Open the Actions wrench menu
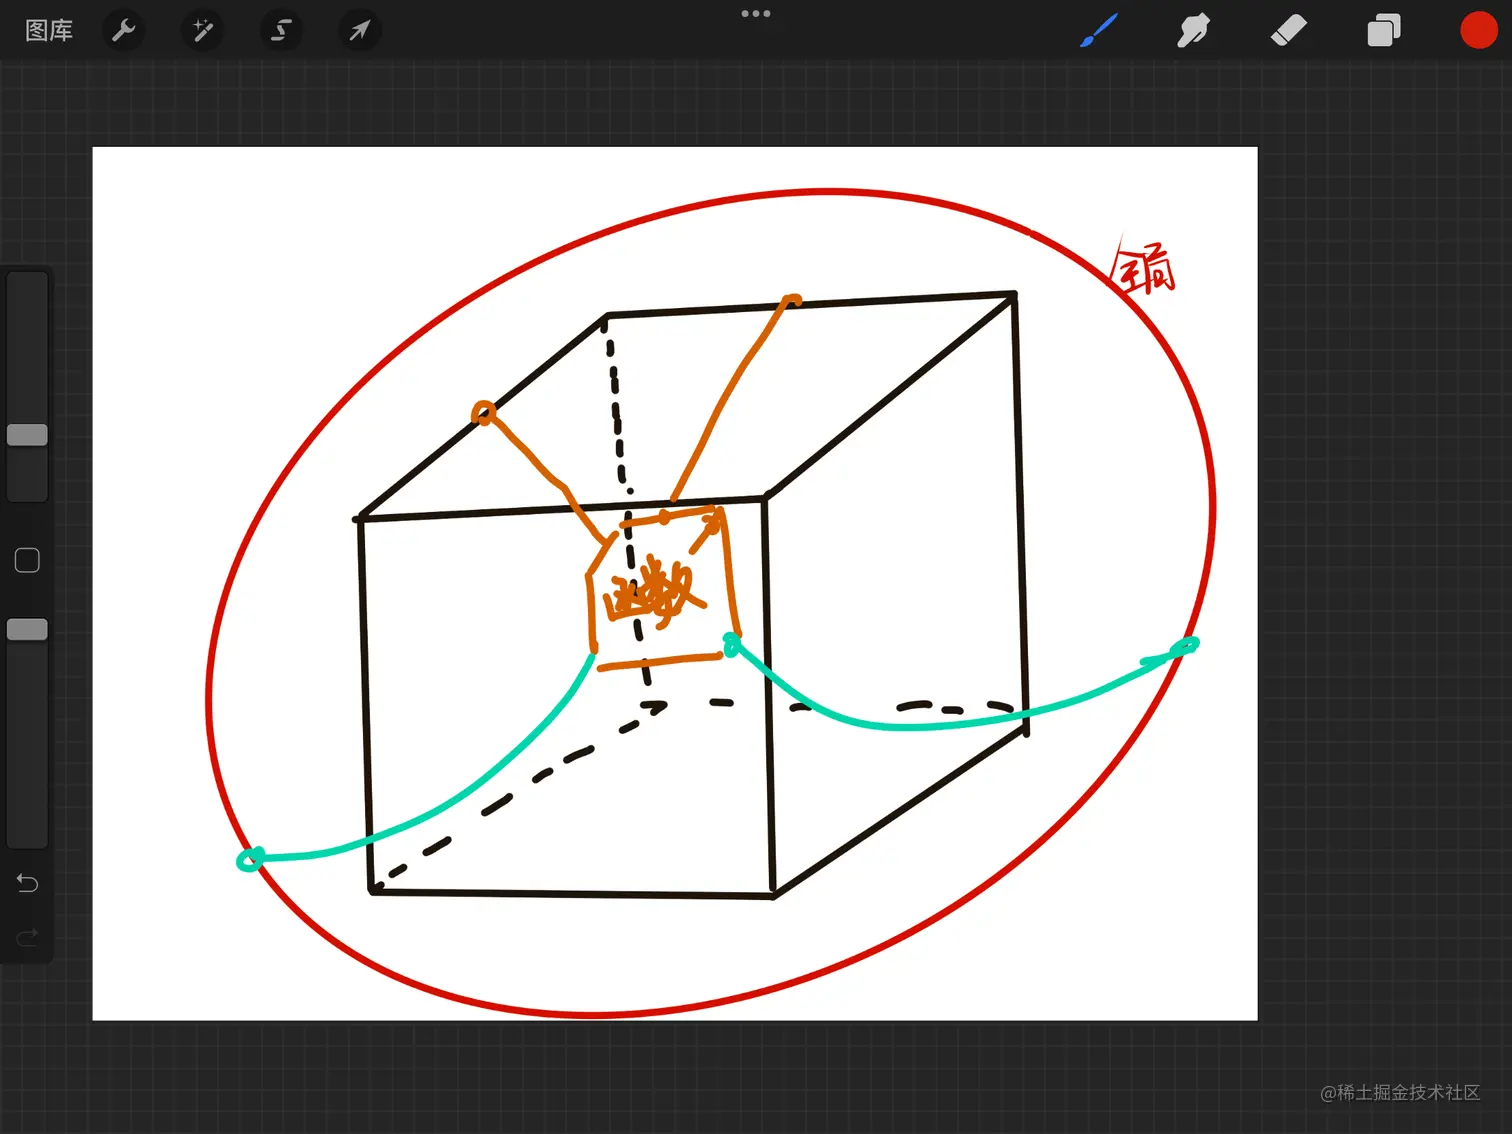Viewport: 1512px width, 1134px height. tap(124, 30)
